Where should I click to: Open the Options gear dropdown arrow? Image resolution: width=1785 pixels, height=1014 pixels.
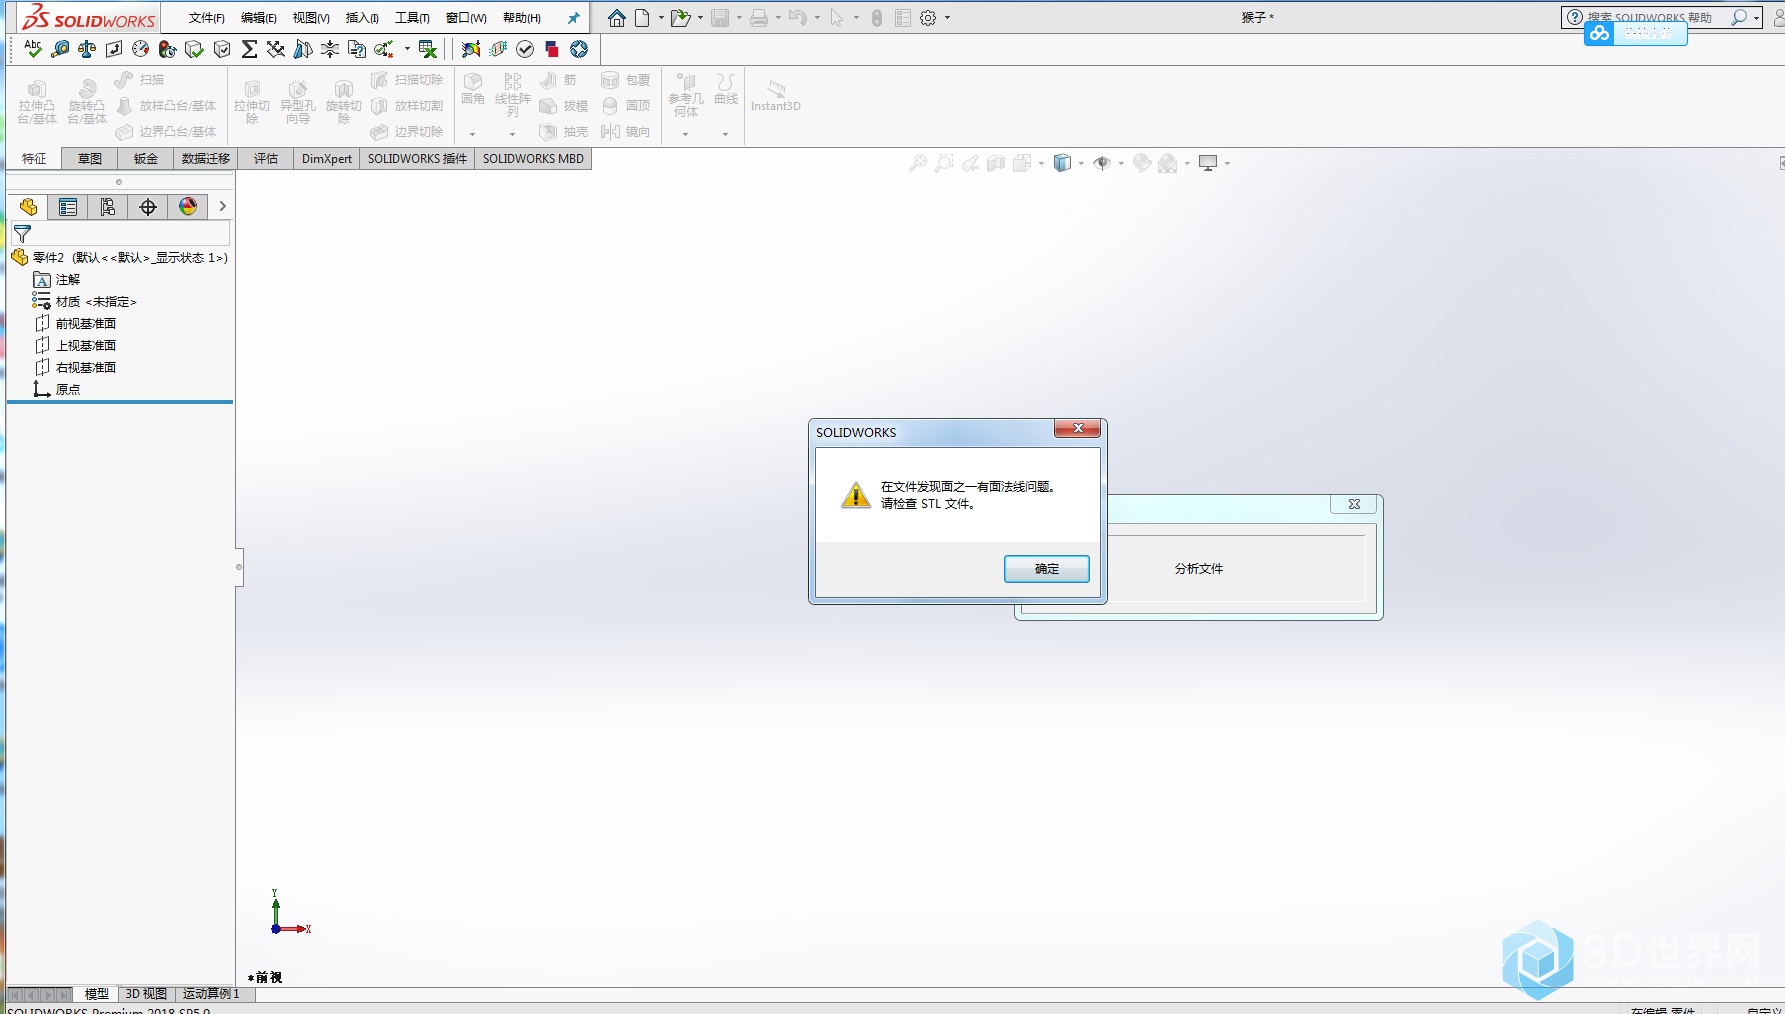coord(947,18)
